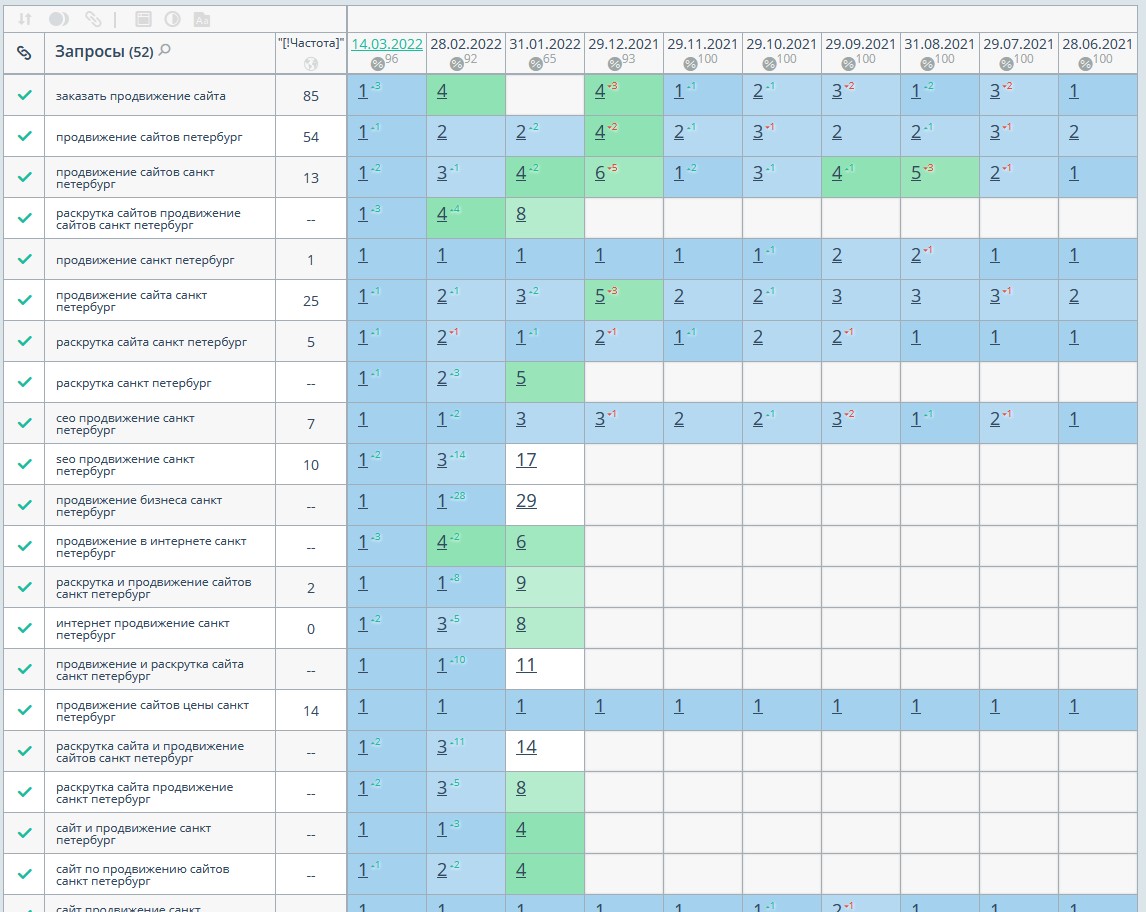Click the Aa text icon in the toolbar
This screenshot has width=1146, height=912.
[202, 19]
